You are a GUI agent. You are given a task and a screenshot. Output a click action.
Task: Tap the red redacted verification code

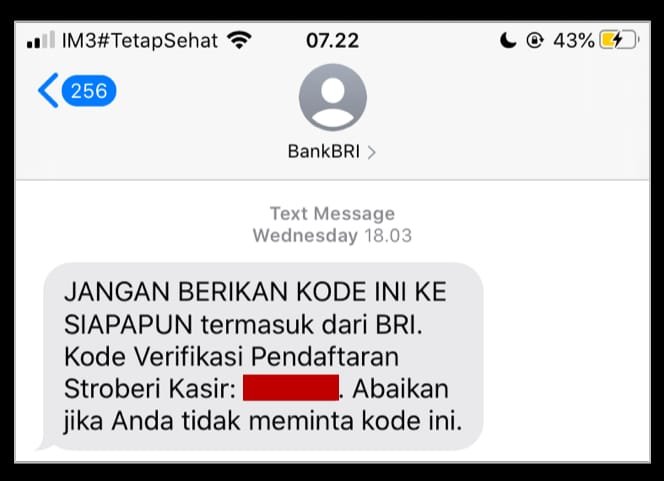click(291, 387)
